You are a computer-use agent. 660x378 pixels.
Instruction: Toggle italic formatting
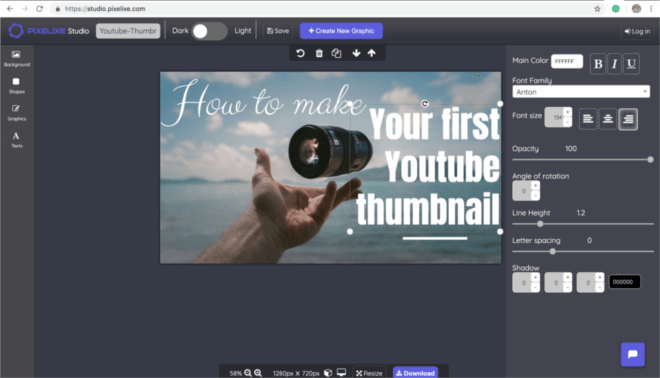point(615,64)
